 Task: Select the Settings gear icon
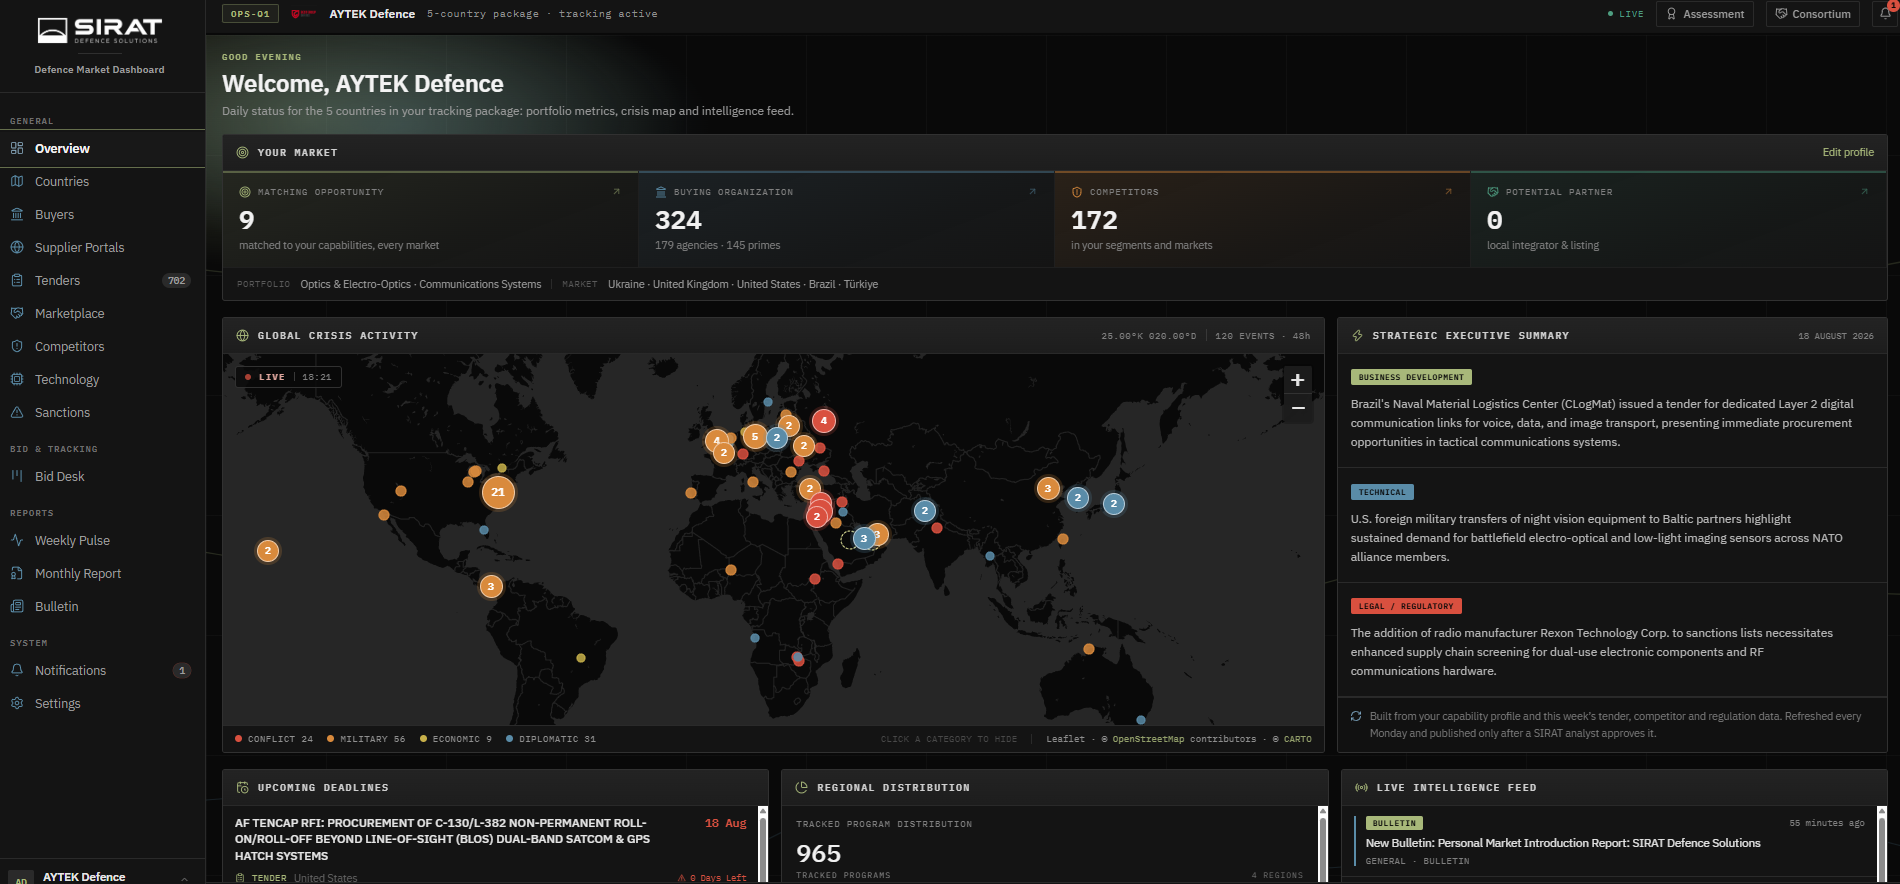tap(17, 703)
